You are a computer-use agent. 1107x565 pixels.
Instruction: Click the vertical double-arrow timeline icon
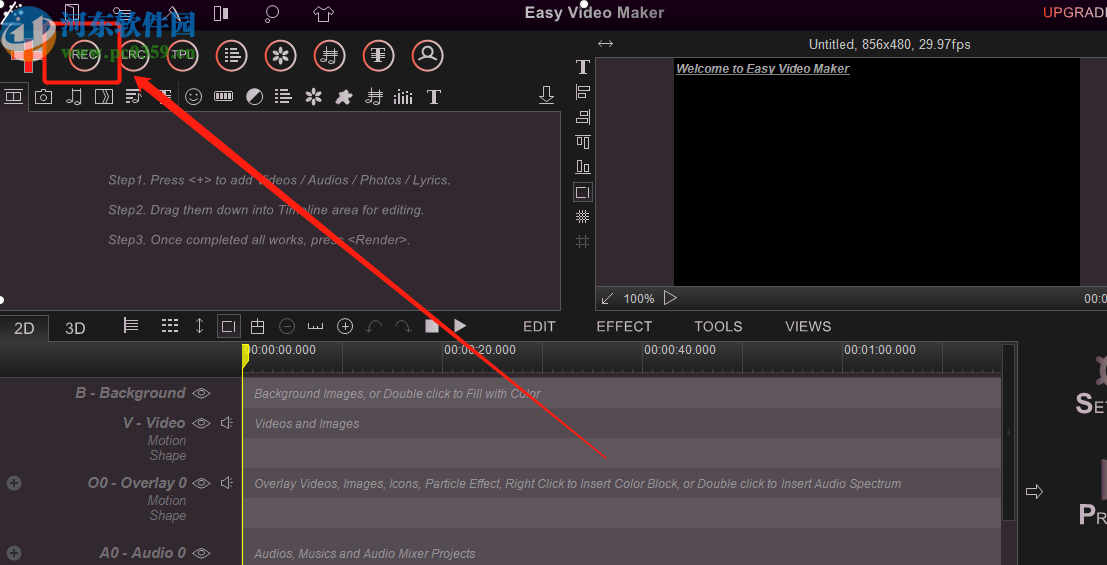(199, 326)
